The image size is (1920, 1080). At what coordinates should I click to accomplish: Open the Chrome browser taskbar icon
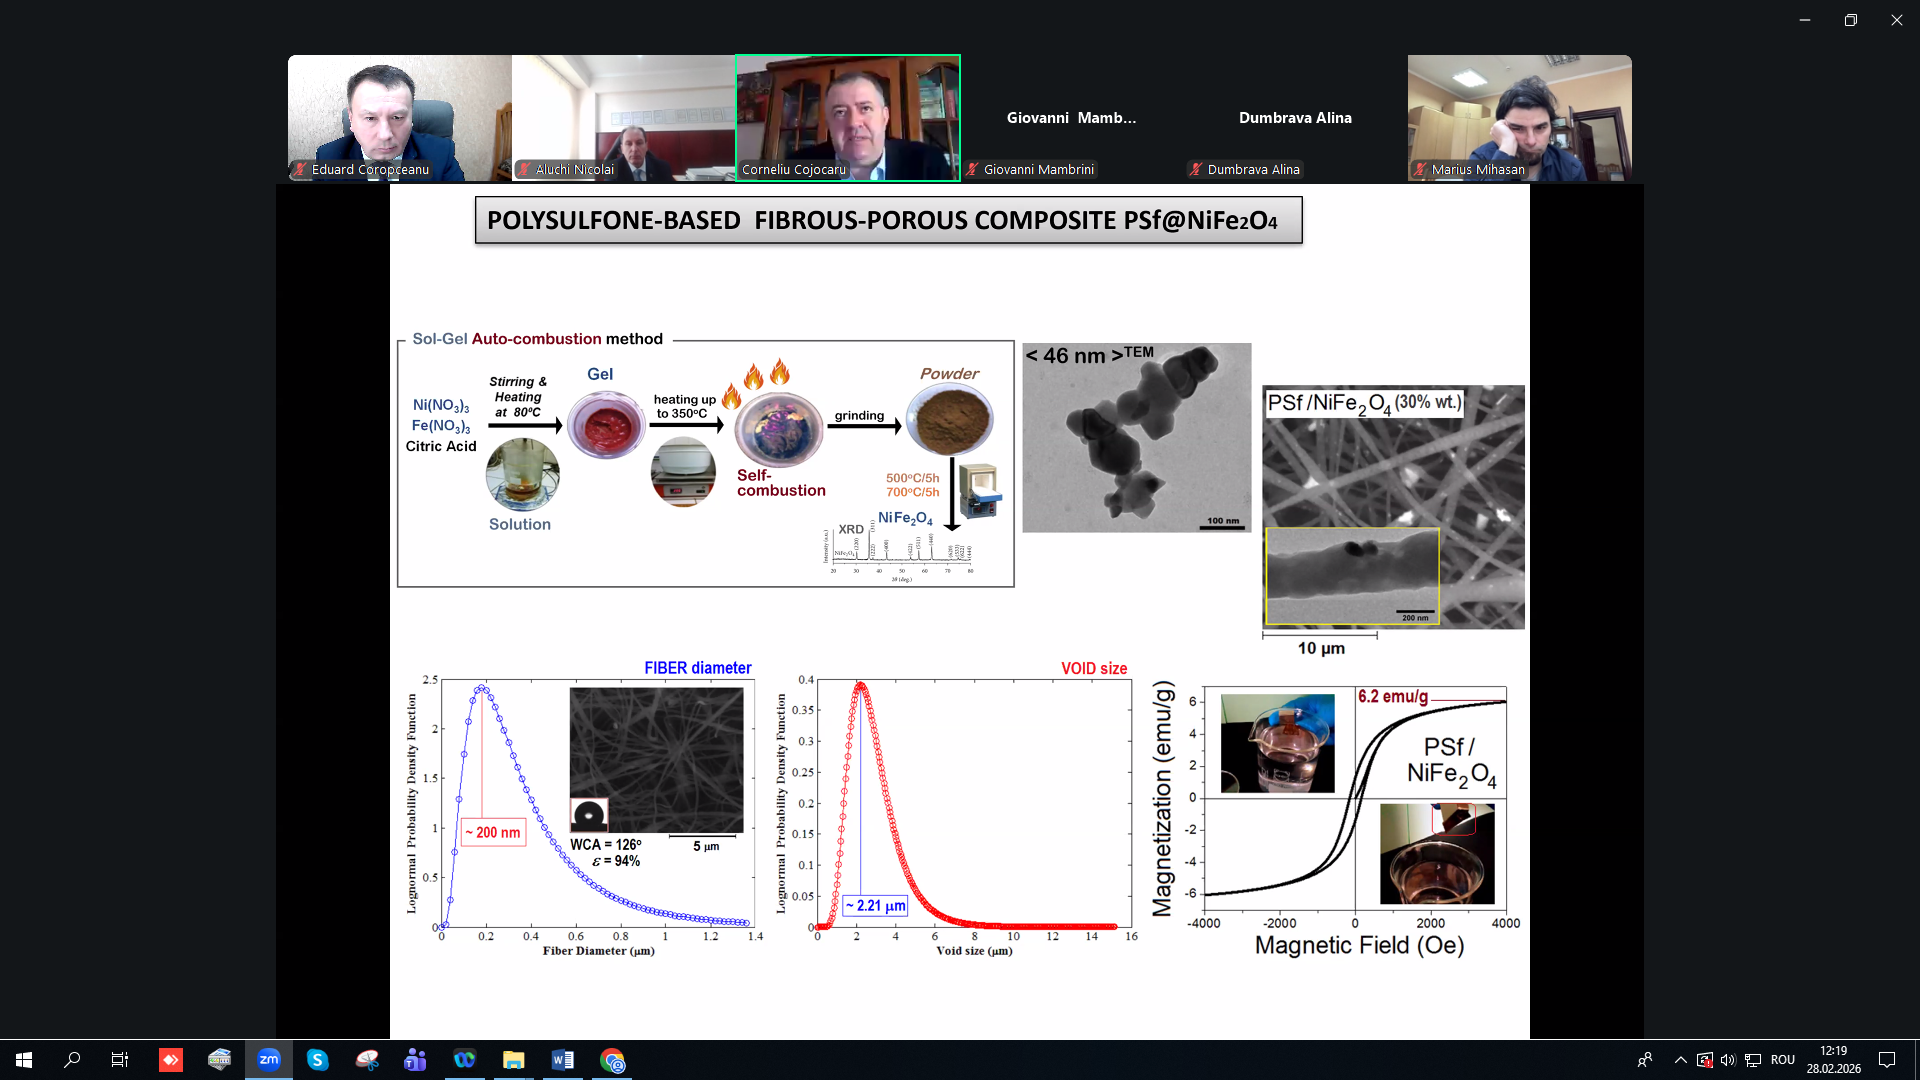(x=612, y=1060)
